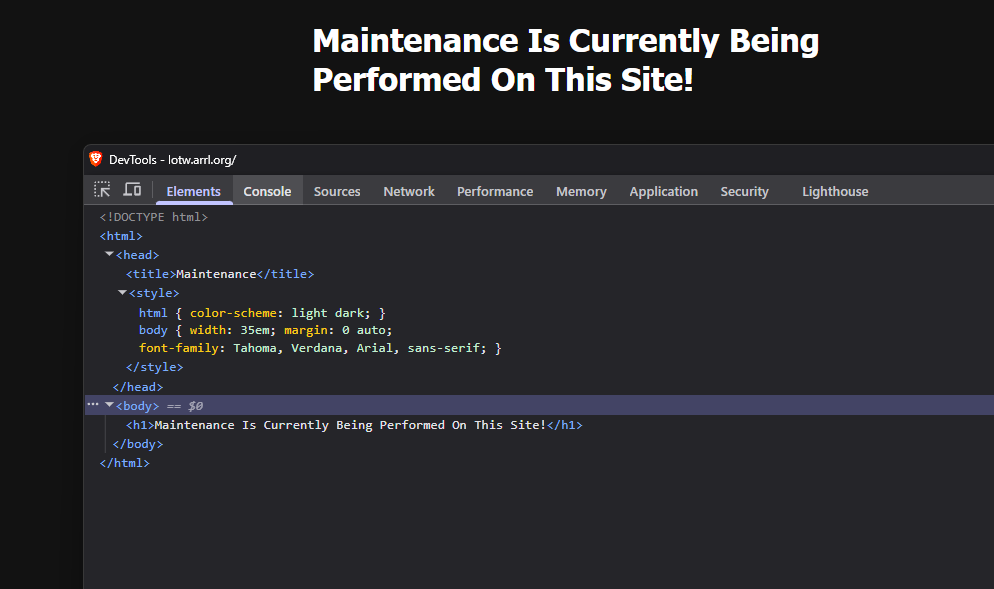Collapse the body element node
Image resolution: width=994 pixels, height=589 pixels.
coord(109,405)
